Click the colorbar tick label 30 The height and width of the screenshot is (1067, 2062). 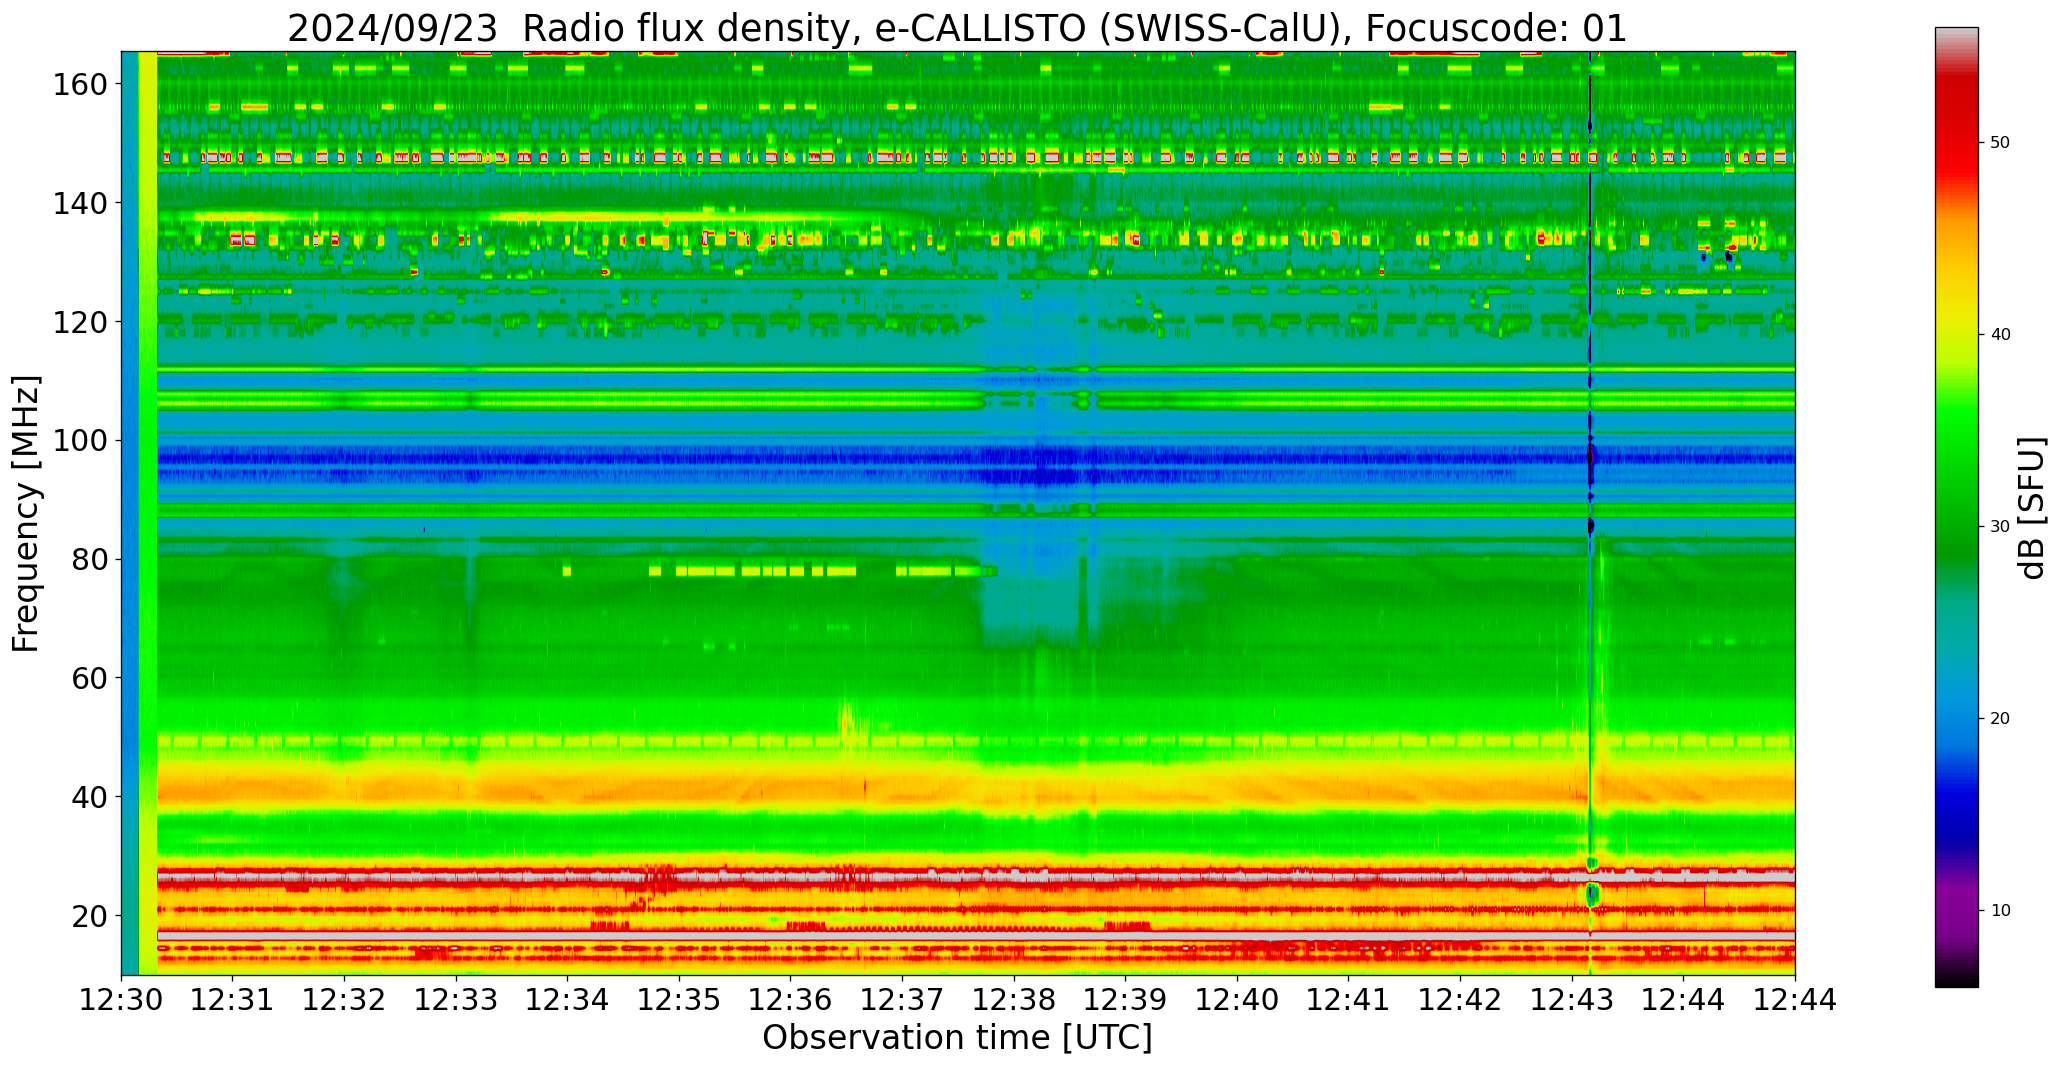2000,527
